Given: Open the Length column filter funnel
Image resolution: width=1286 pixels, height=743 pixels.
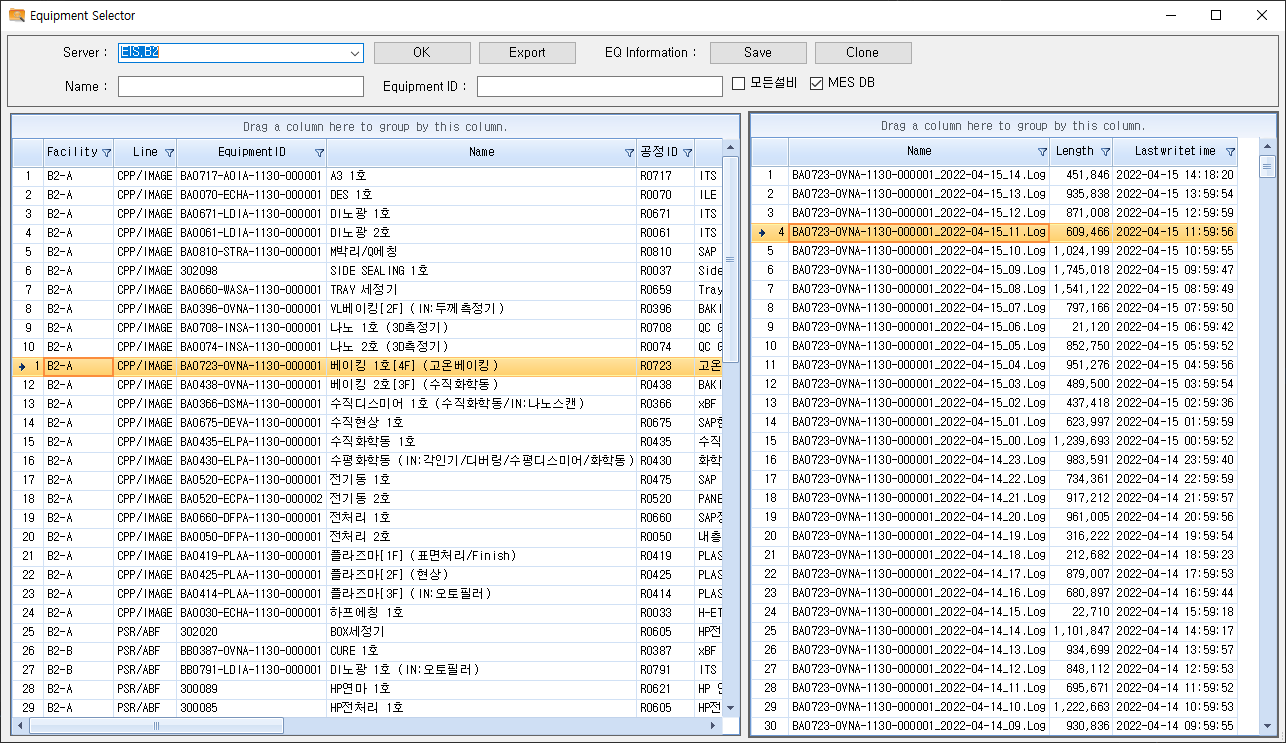Looking at the screenshot, I should [x=1105, y=152].
